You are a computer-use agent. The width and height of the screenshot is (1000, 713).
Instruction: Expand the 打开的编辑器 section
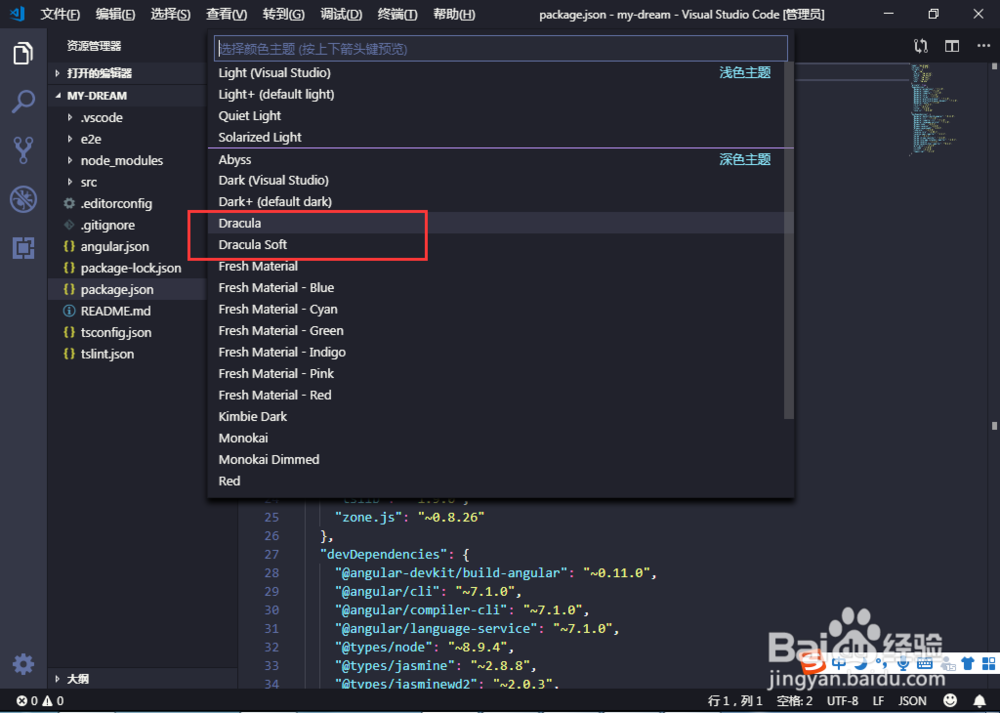pos(128,73)
